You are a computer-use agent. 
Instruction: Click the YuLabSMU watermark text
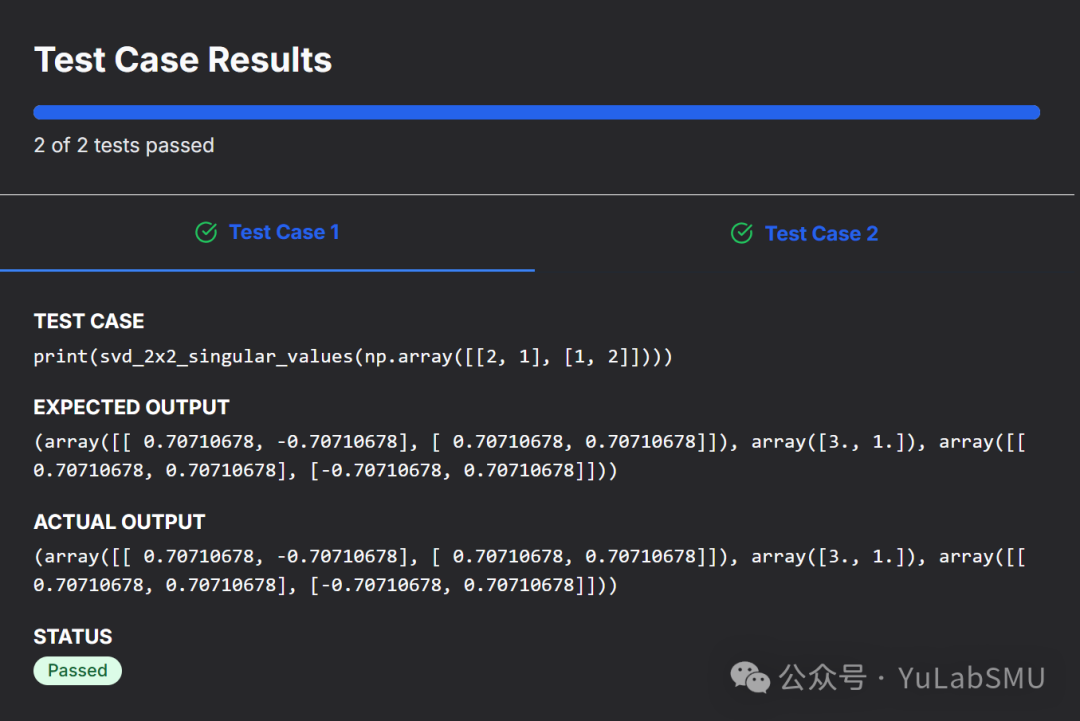point(971,678)
